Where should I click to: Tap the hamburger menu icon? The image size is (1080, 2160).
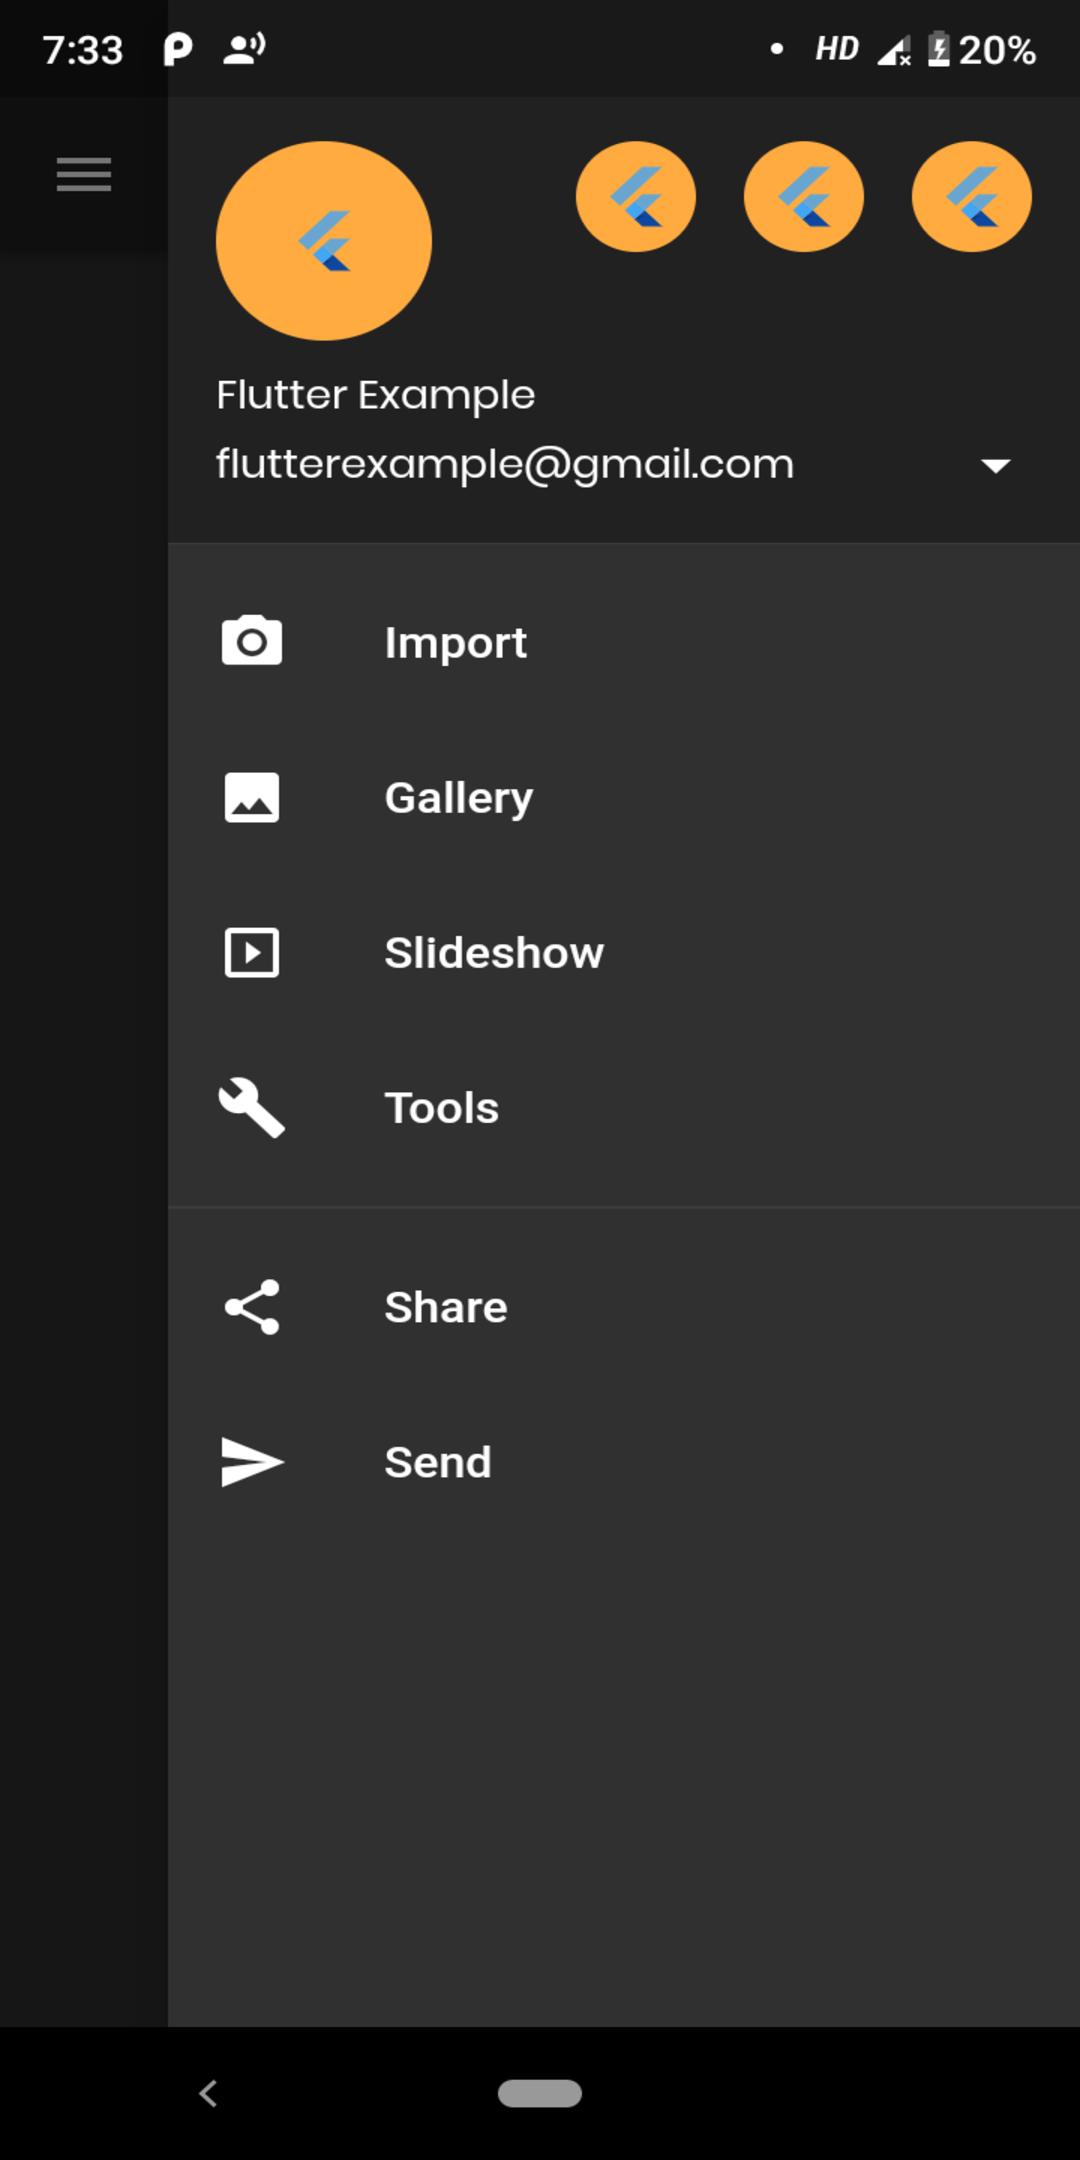coord(84,175)
